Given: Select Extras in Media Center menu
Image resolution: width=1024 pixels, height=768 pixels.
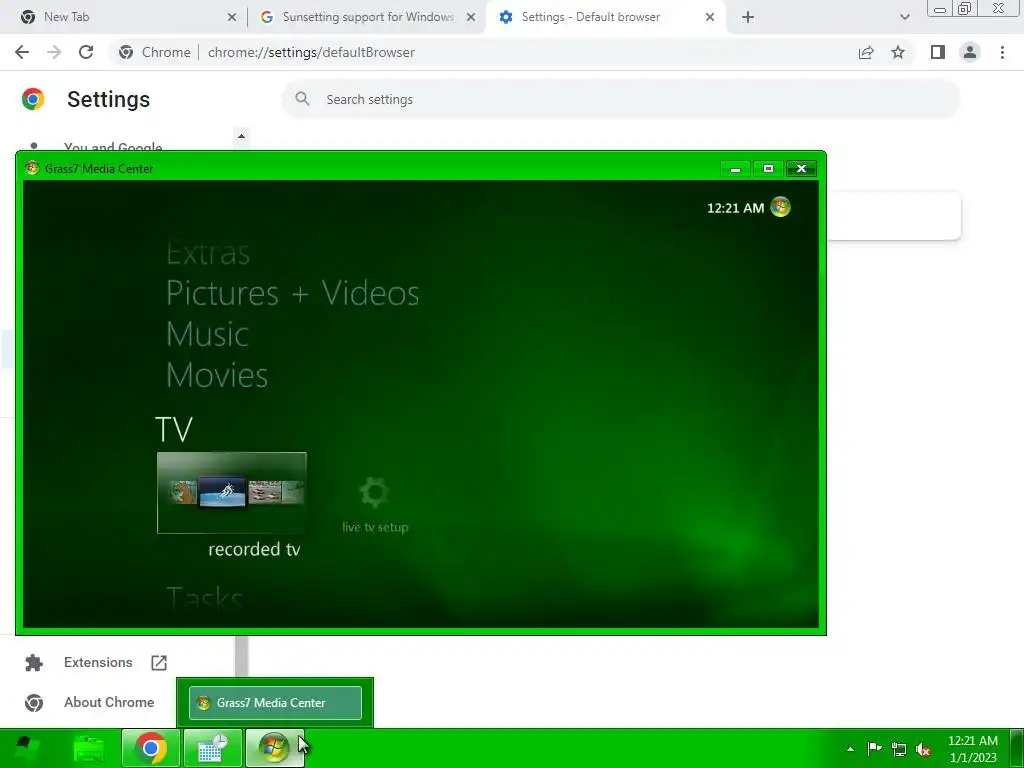Looking at the screenshot, I should point(208,253).
